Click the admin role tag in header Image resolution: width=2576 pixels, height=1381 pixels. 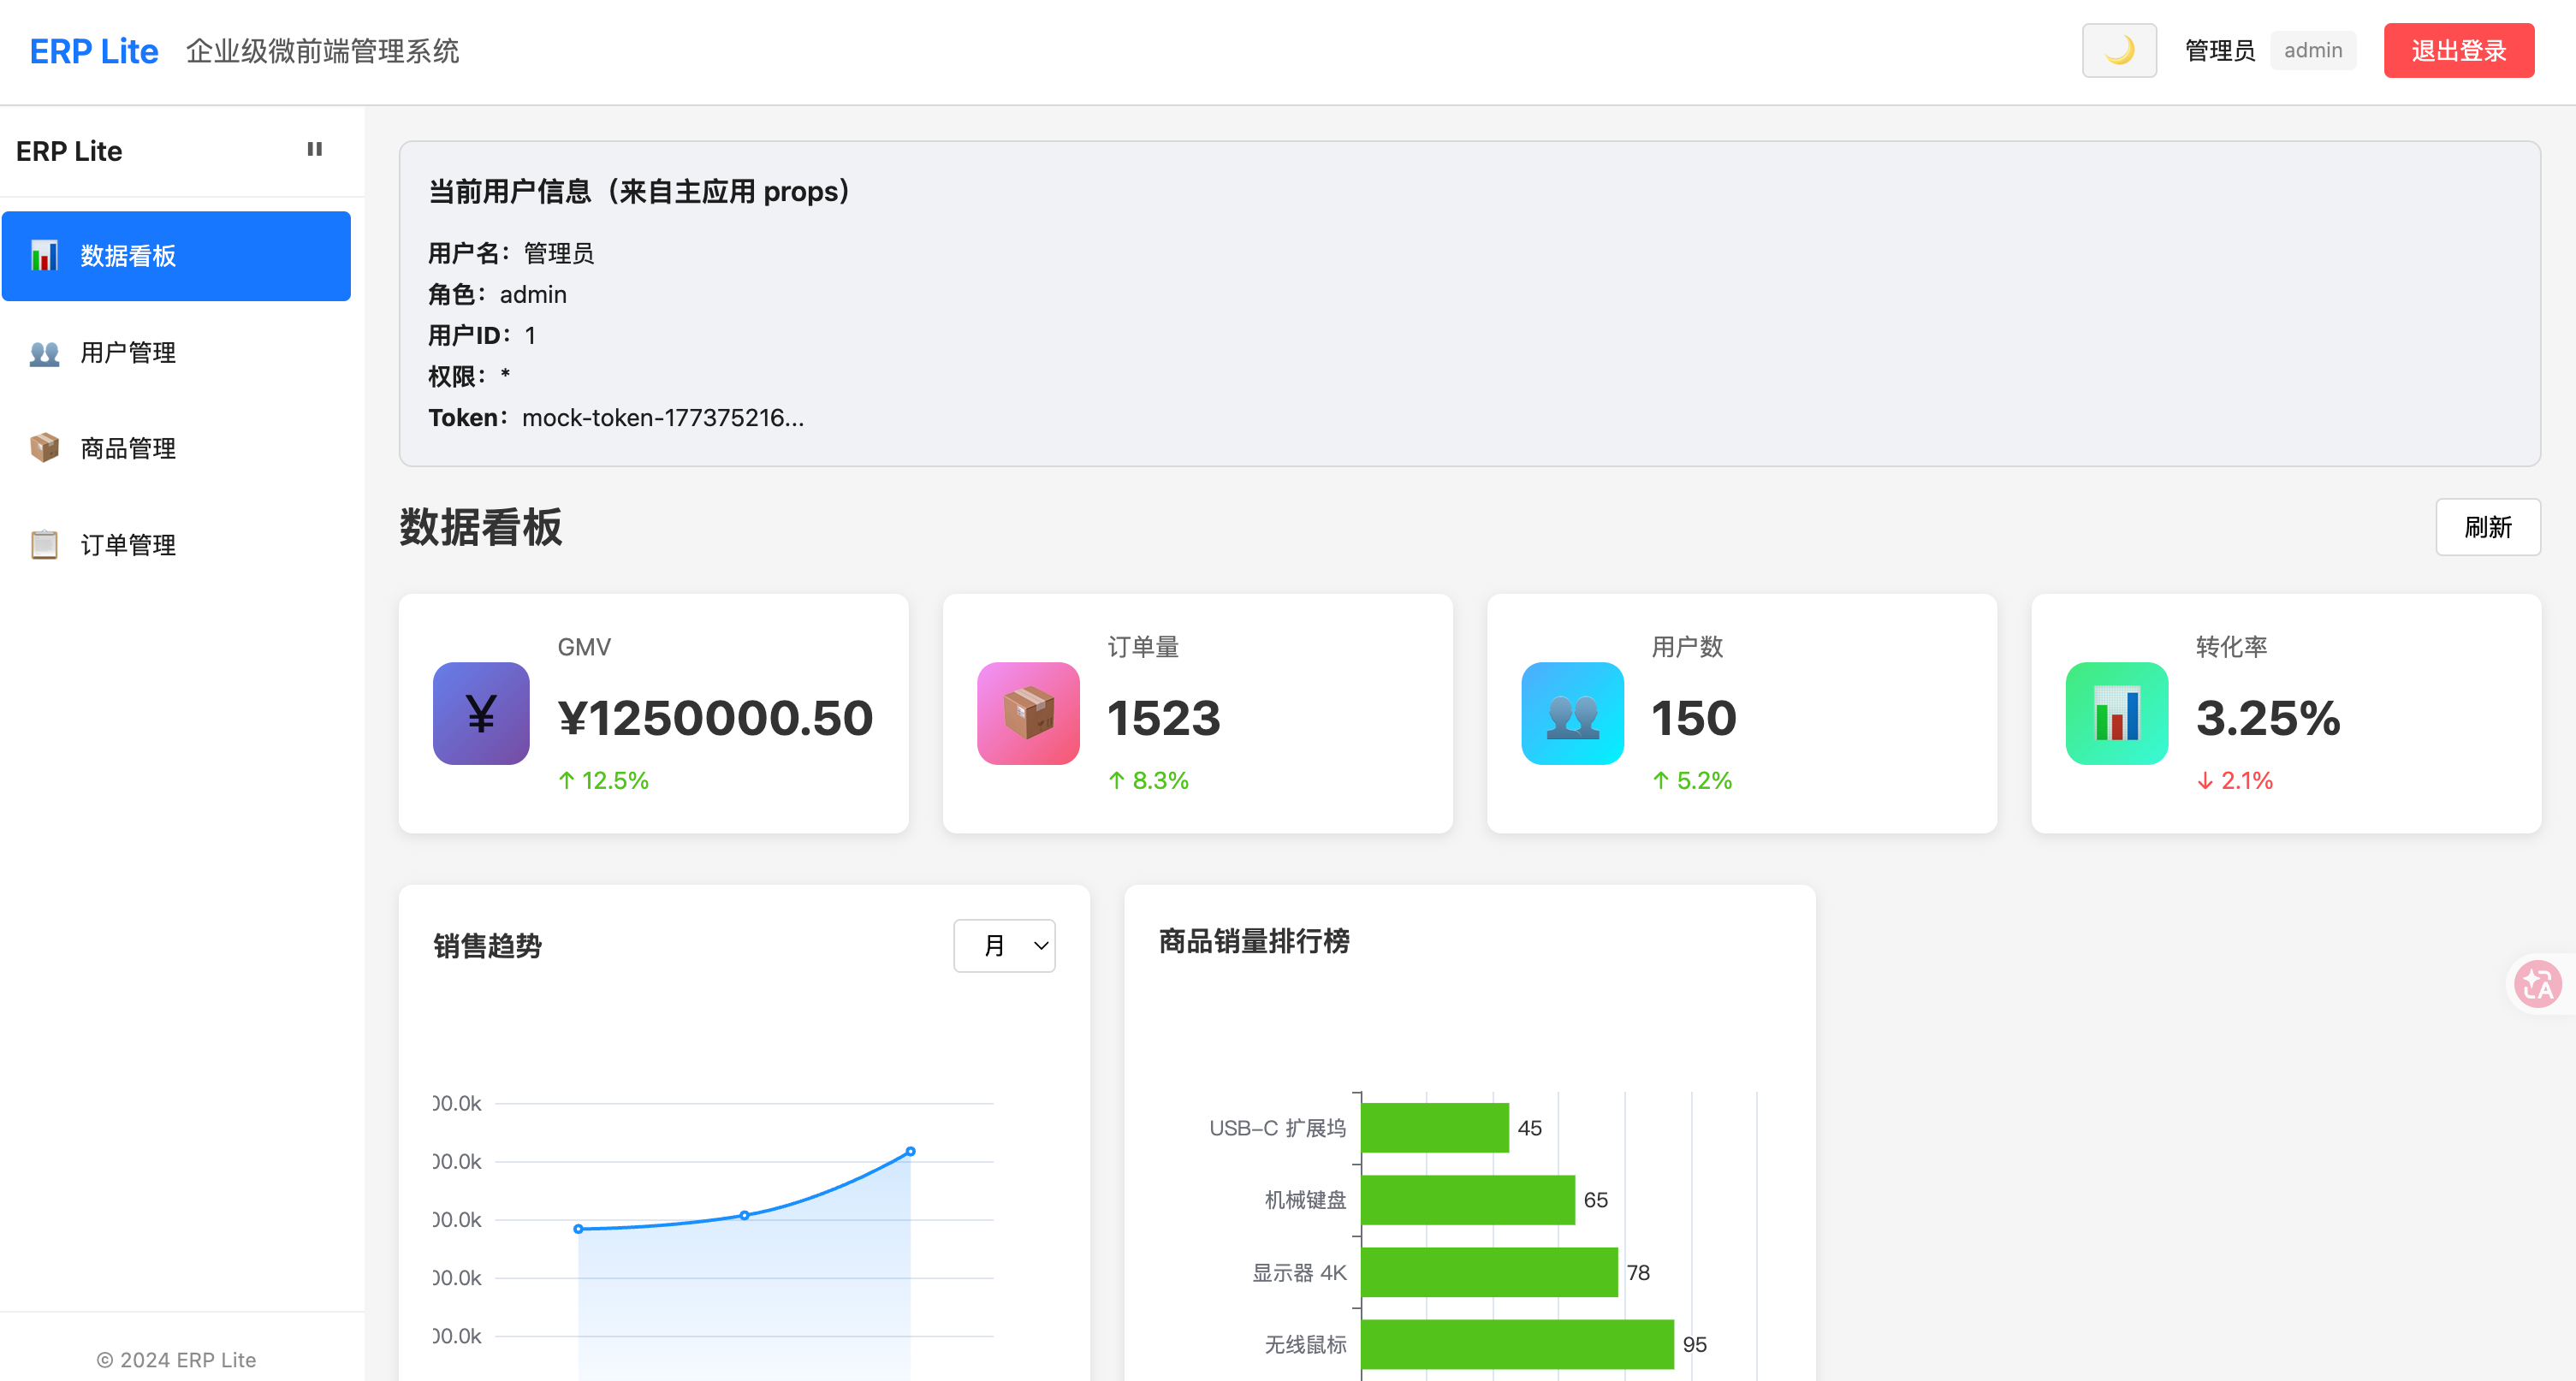click(x=2312, y=50)
